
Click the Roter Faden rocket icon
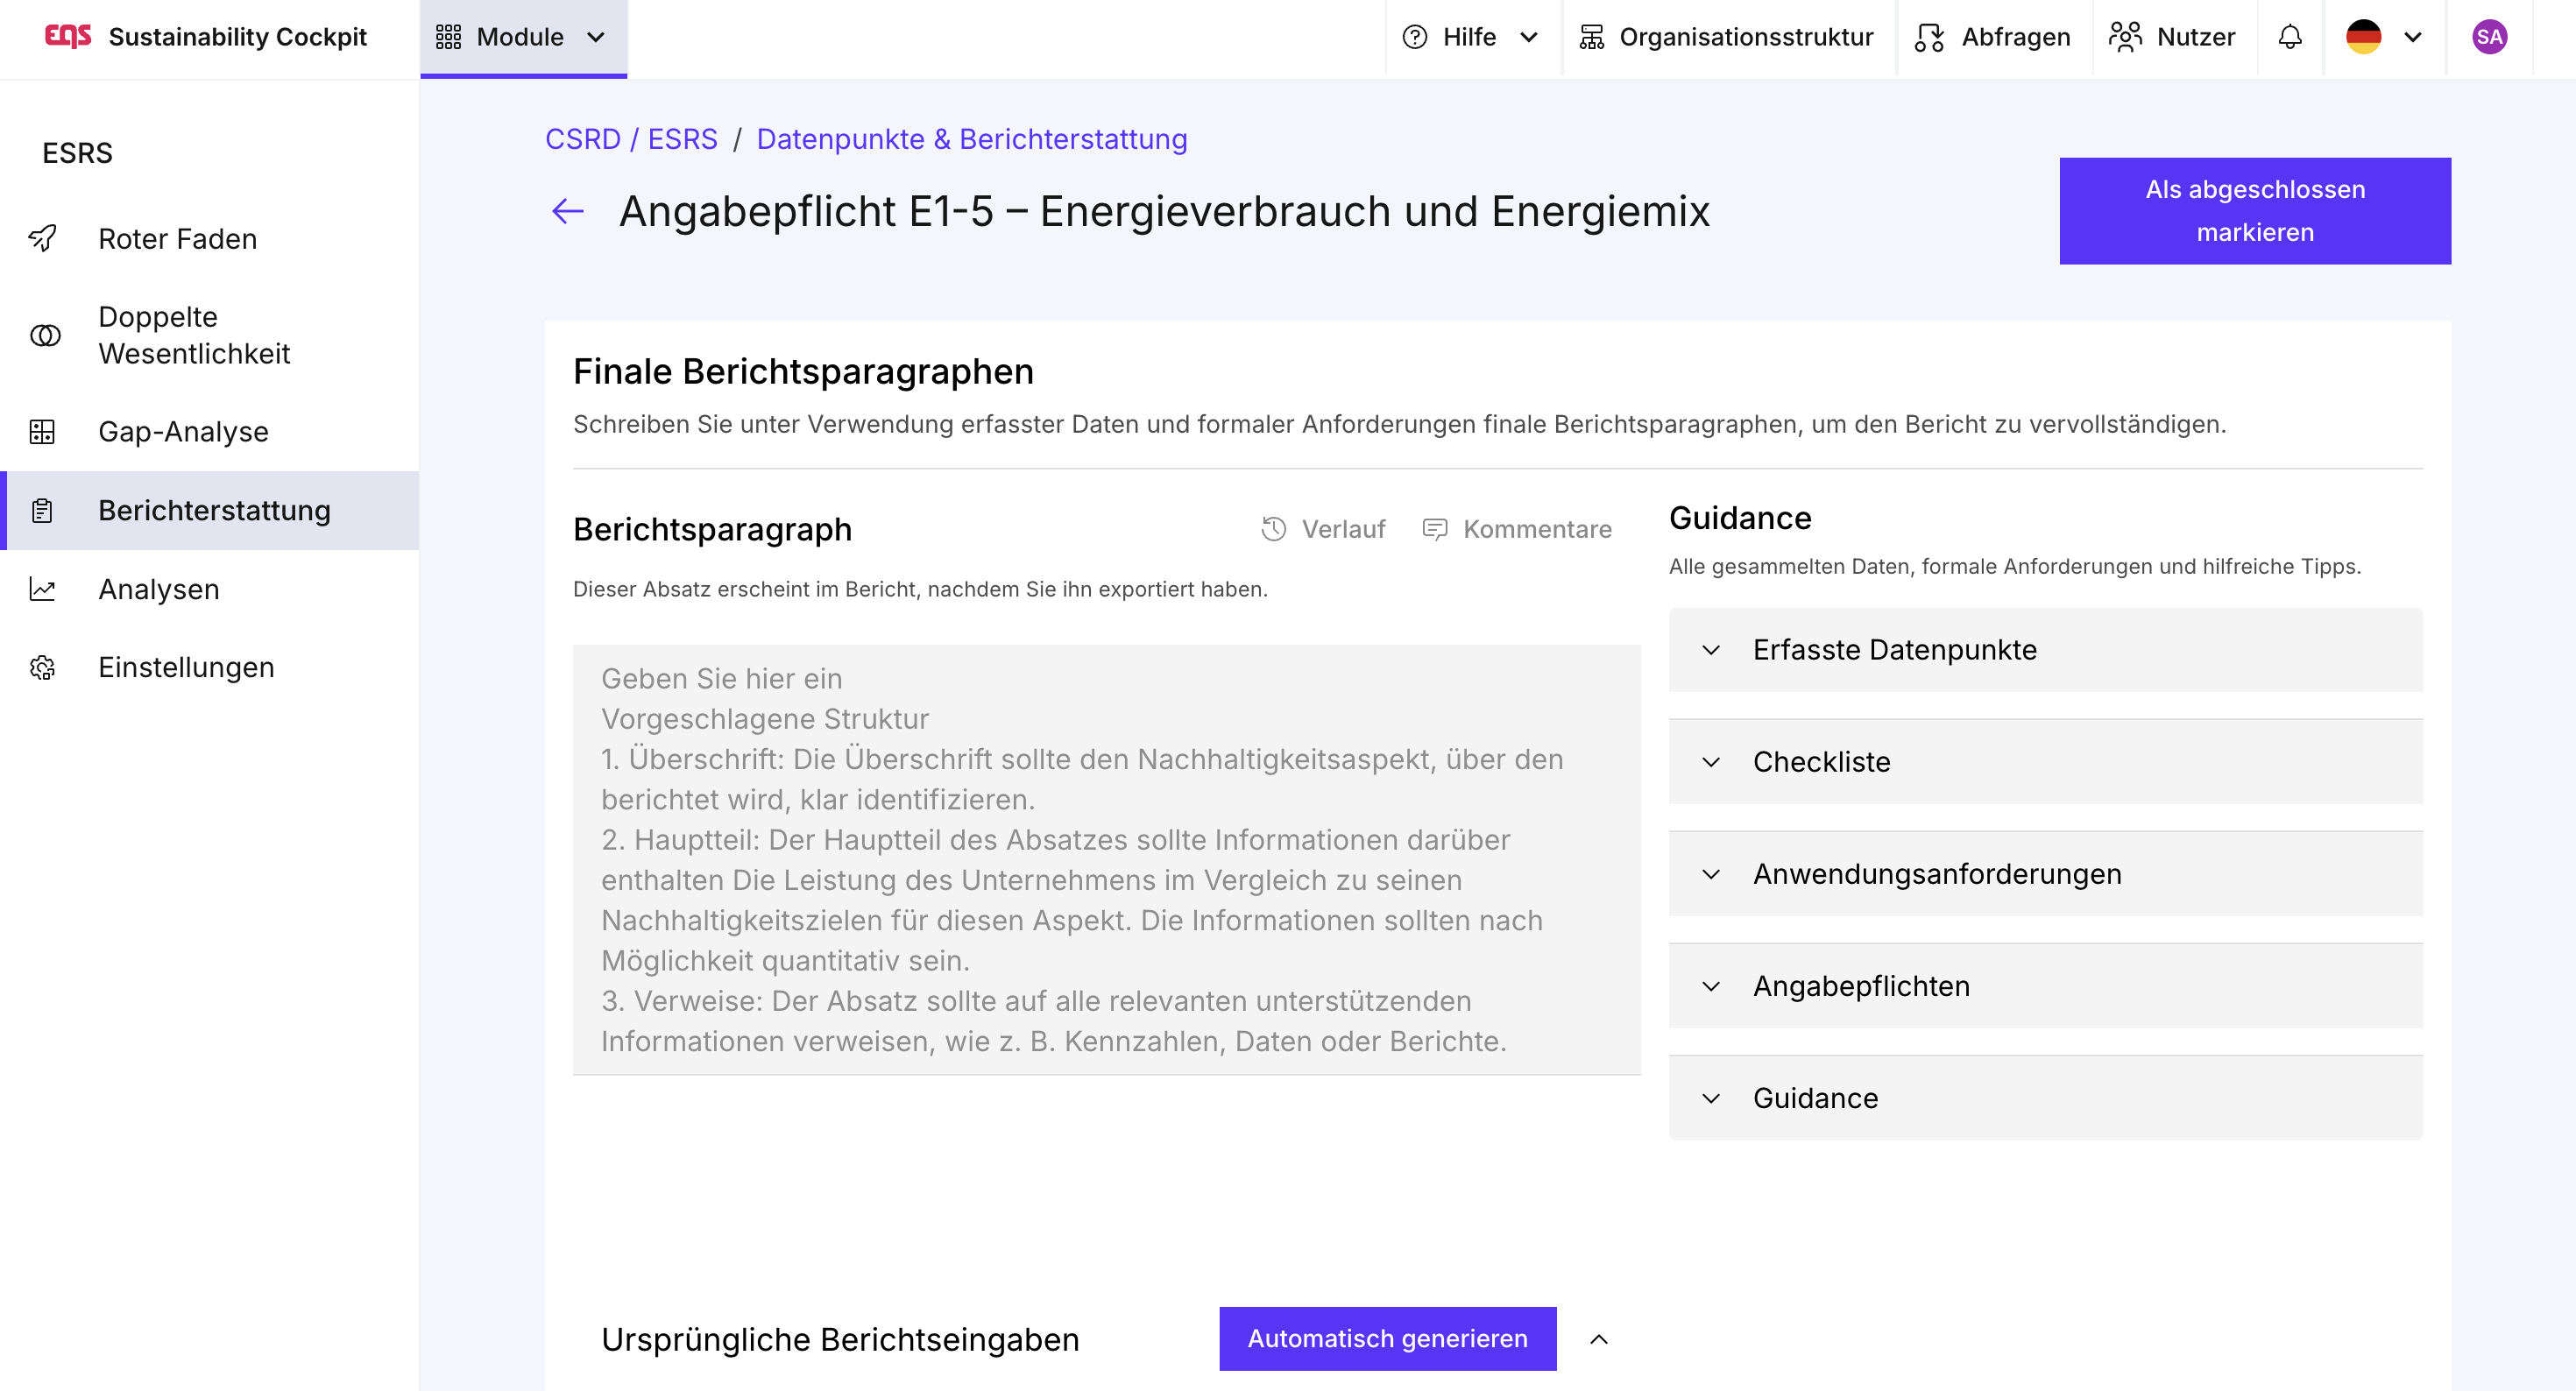[x=43, y=239]
